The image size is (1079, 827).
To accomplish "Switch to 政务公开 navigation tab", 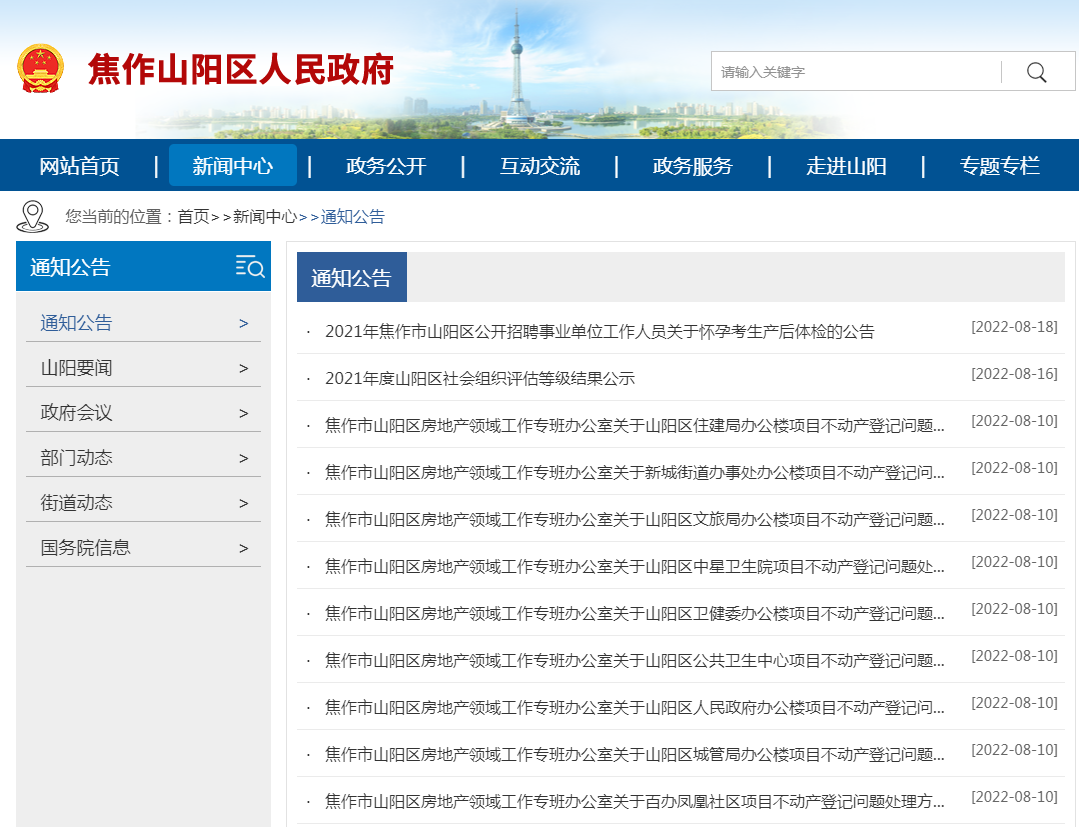I will (386, 166).
